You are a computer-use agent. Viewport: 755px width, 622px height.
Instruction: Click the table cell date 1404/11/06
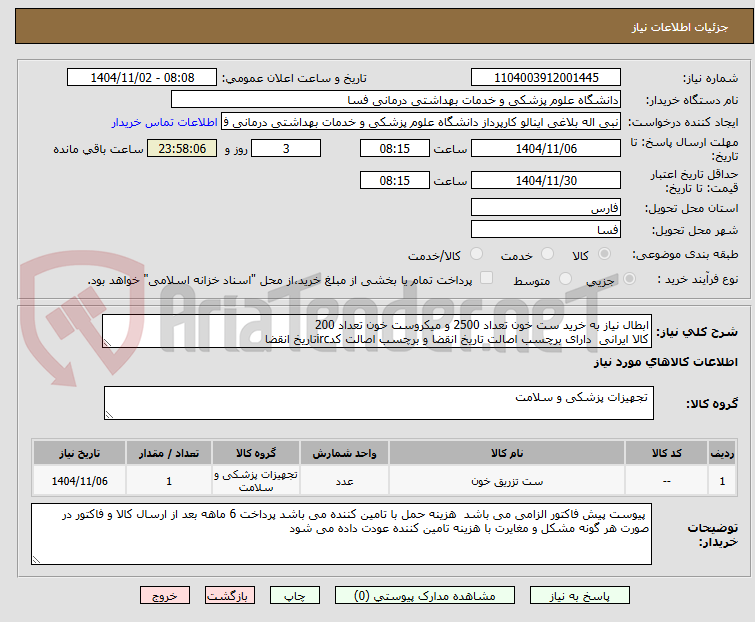(x=79, y=480)
